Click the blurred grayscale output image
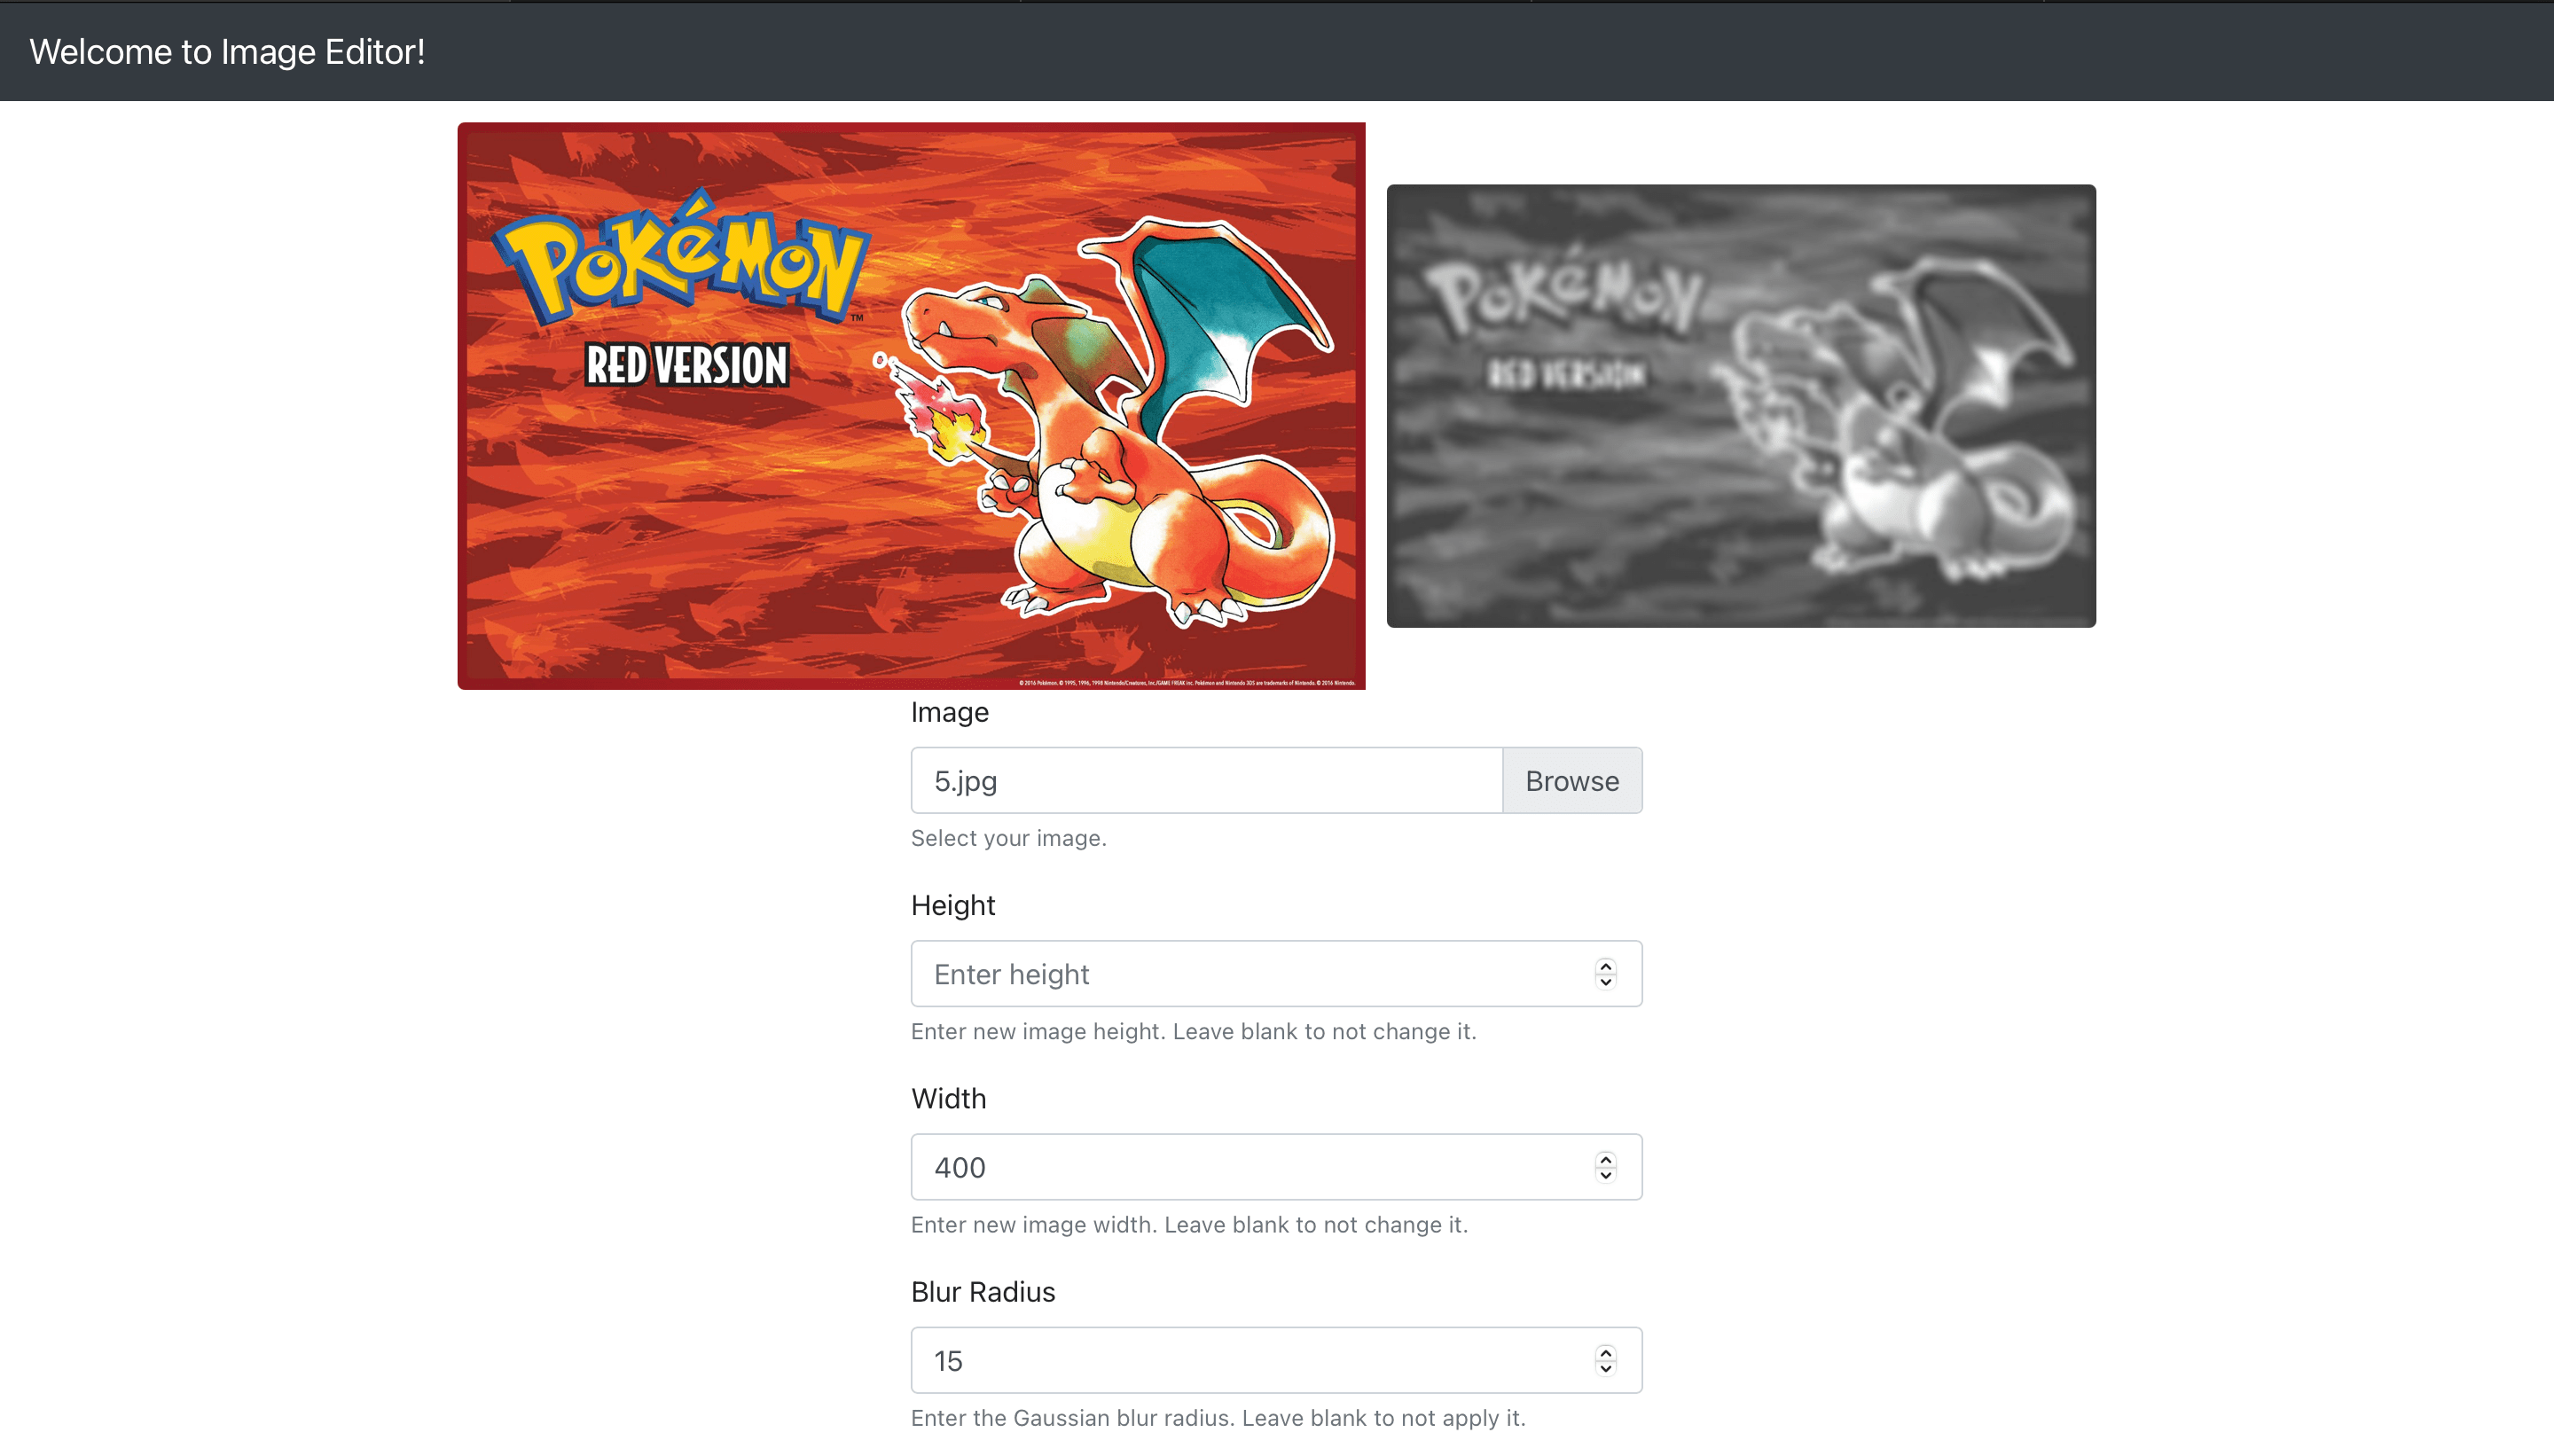2554x1456 pixels. 1741,406
